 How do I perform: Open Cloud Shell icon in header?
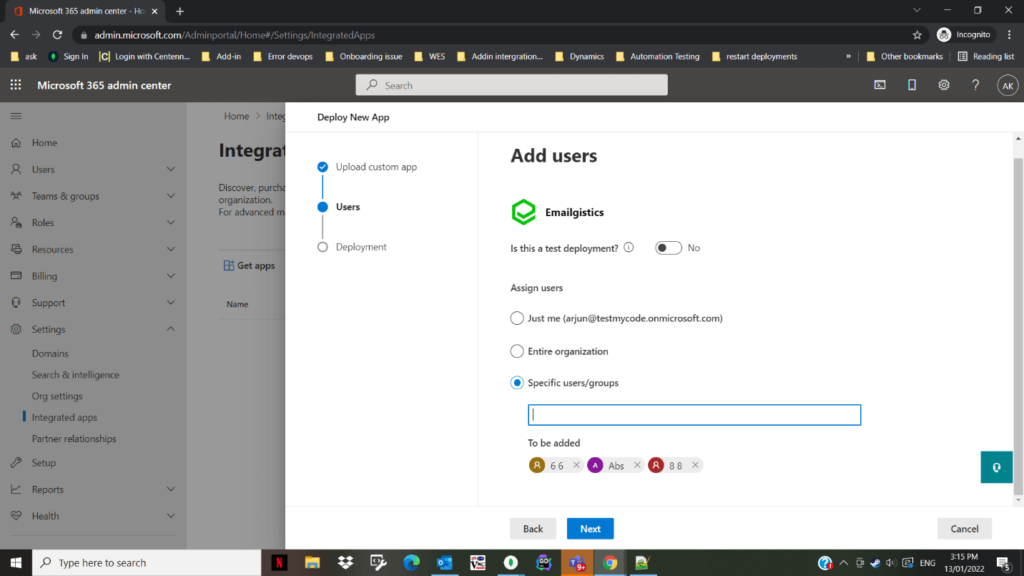point(880,85)
